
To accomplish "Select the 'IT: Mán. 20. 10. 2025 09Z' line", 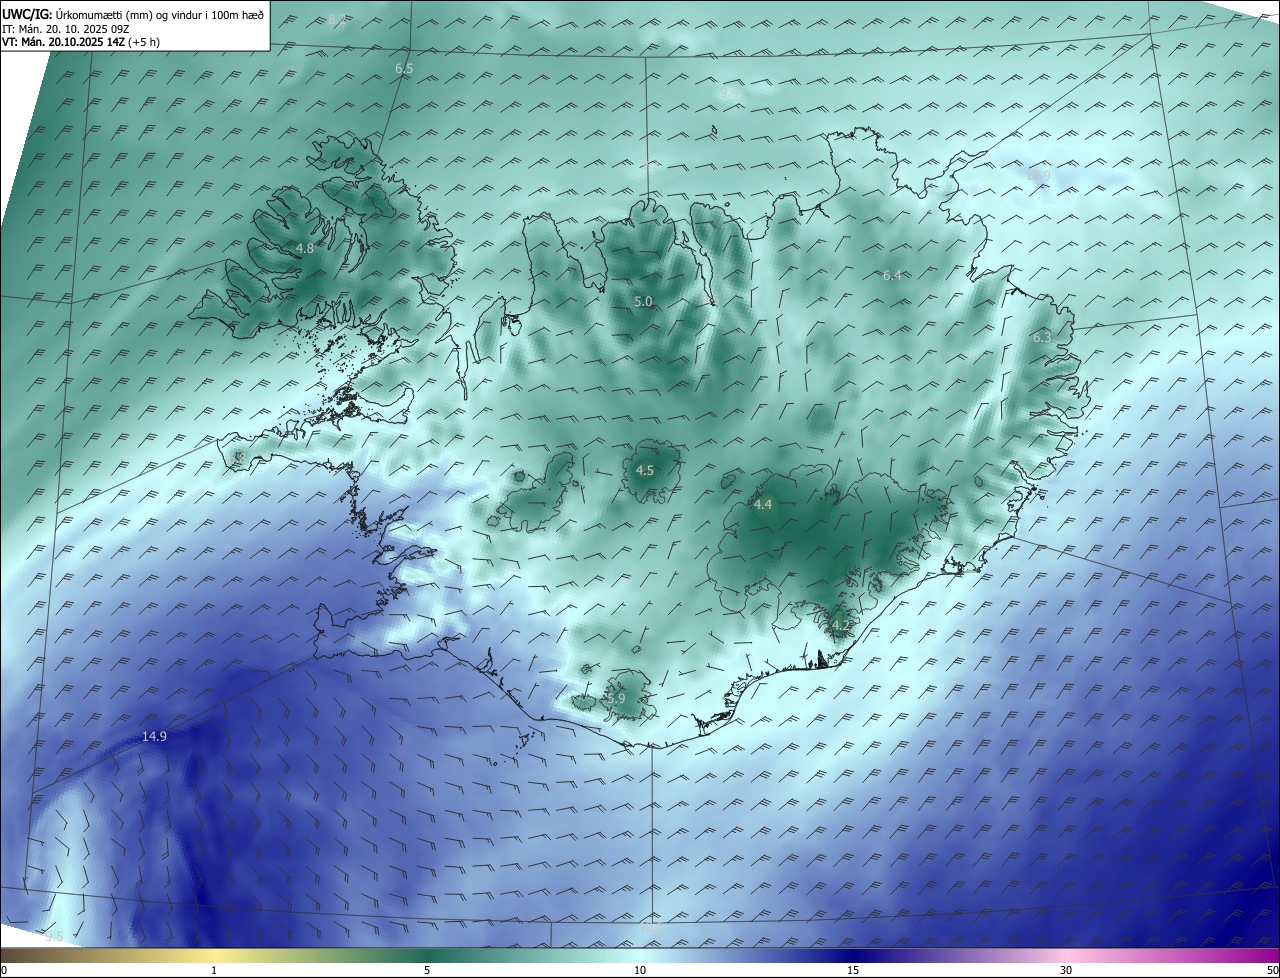I will [67, 29].
